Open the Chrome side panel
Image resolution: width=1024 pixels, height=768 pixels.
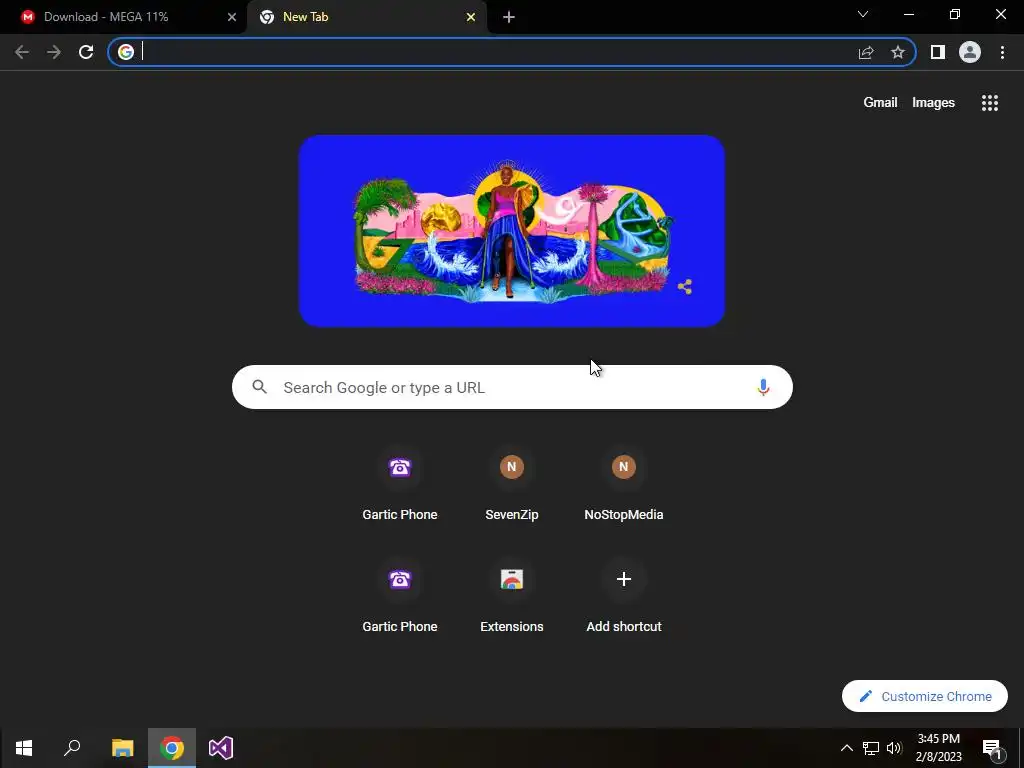(938, 52)
